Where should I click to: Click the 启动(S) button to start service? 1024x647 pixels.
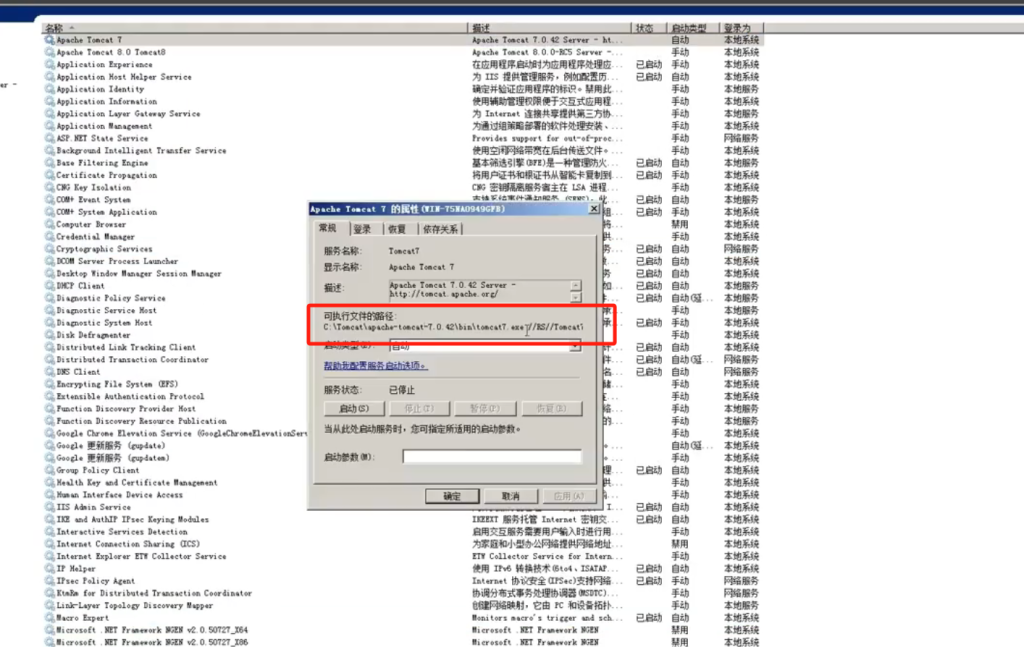tap(354, 409)
